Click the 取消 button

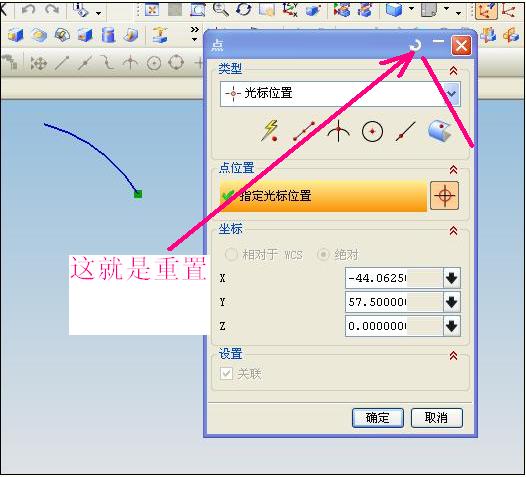pos(437,418)
